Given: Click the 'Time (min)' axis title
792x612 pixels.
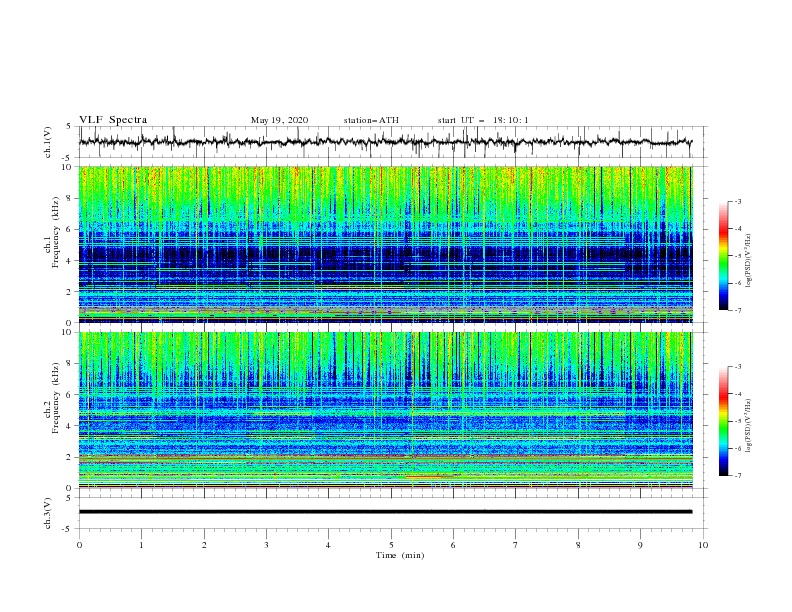Looking at the screenshot, I should pos(400,555).
